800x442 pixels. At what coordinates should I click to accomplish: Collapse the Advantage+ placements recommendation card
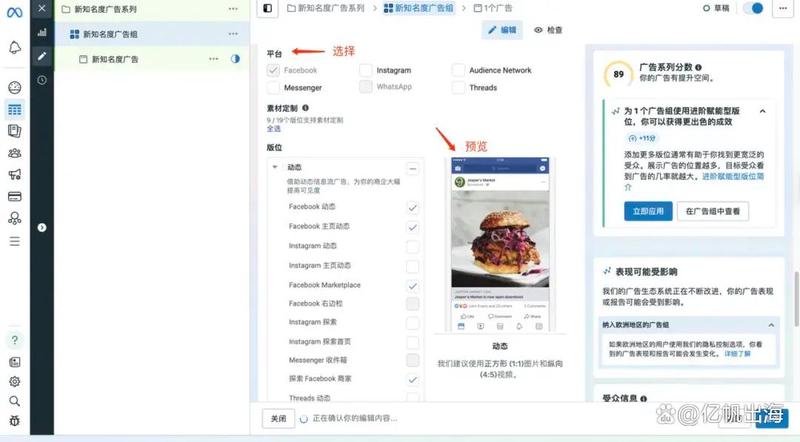tap(762, 111)
